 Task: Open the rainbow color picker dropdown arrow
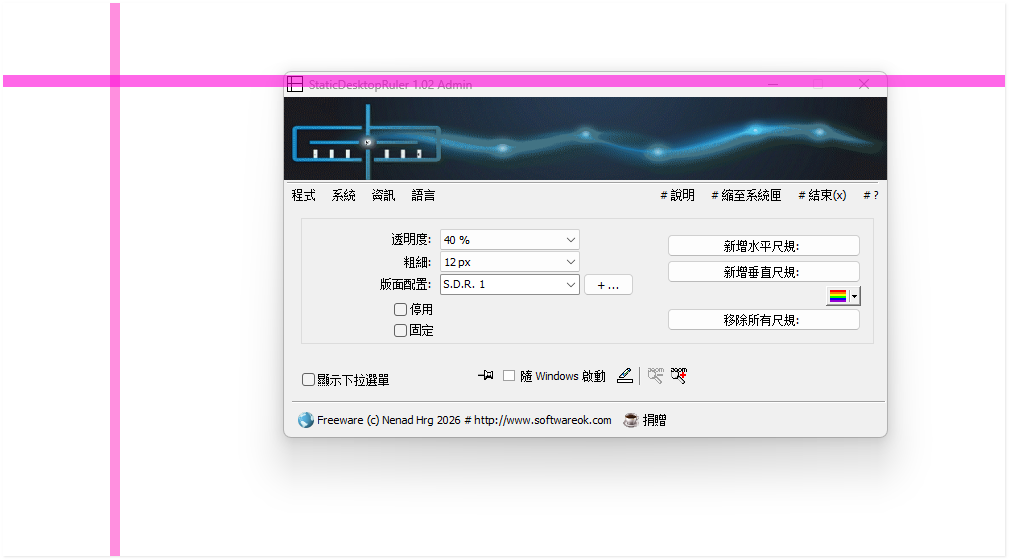point(854,296)
